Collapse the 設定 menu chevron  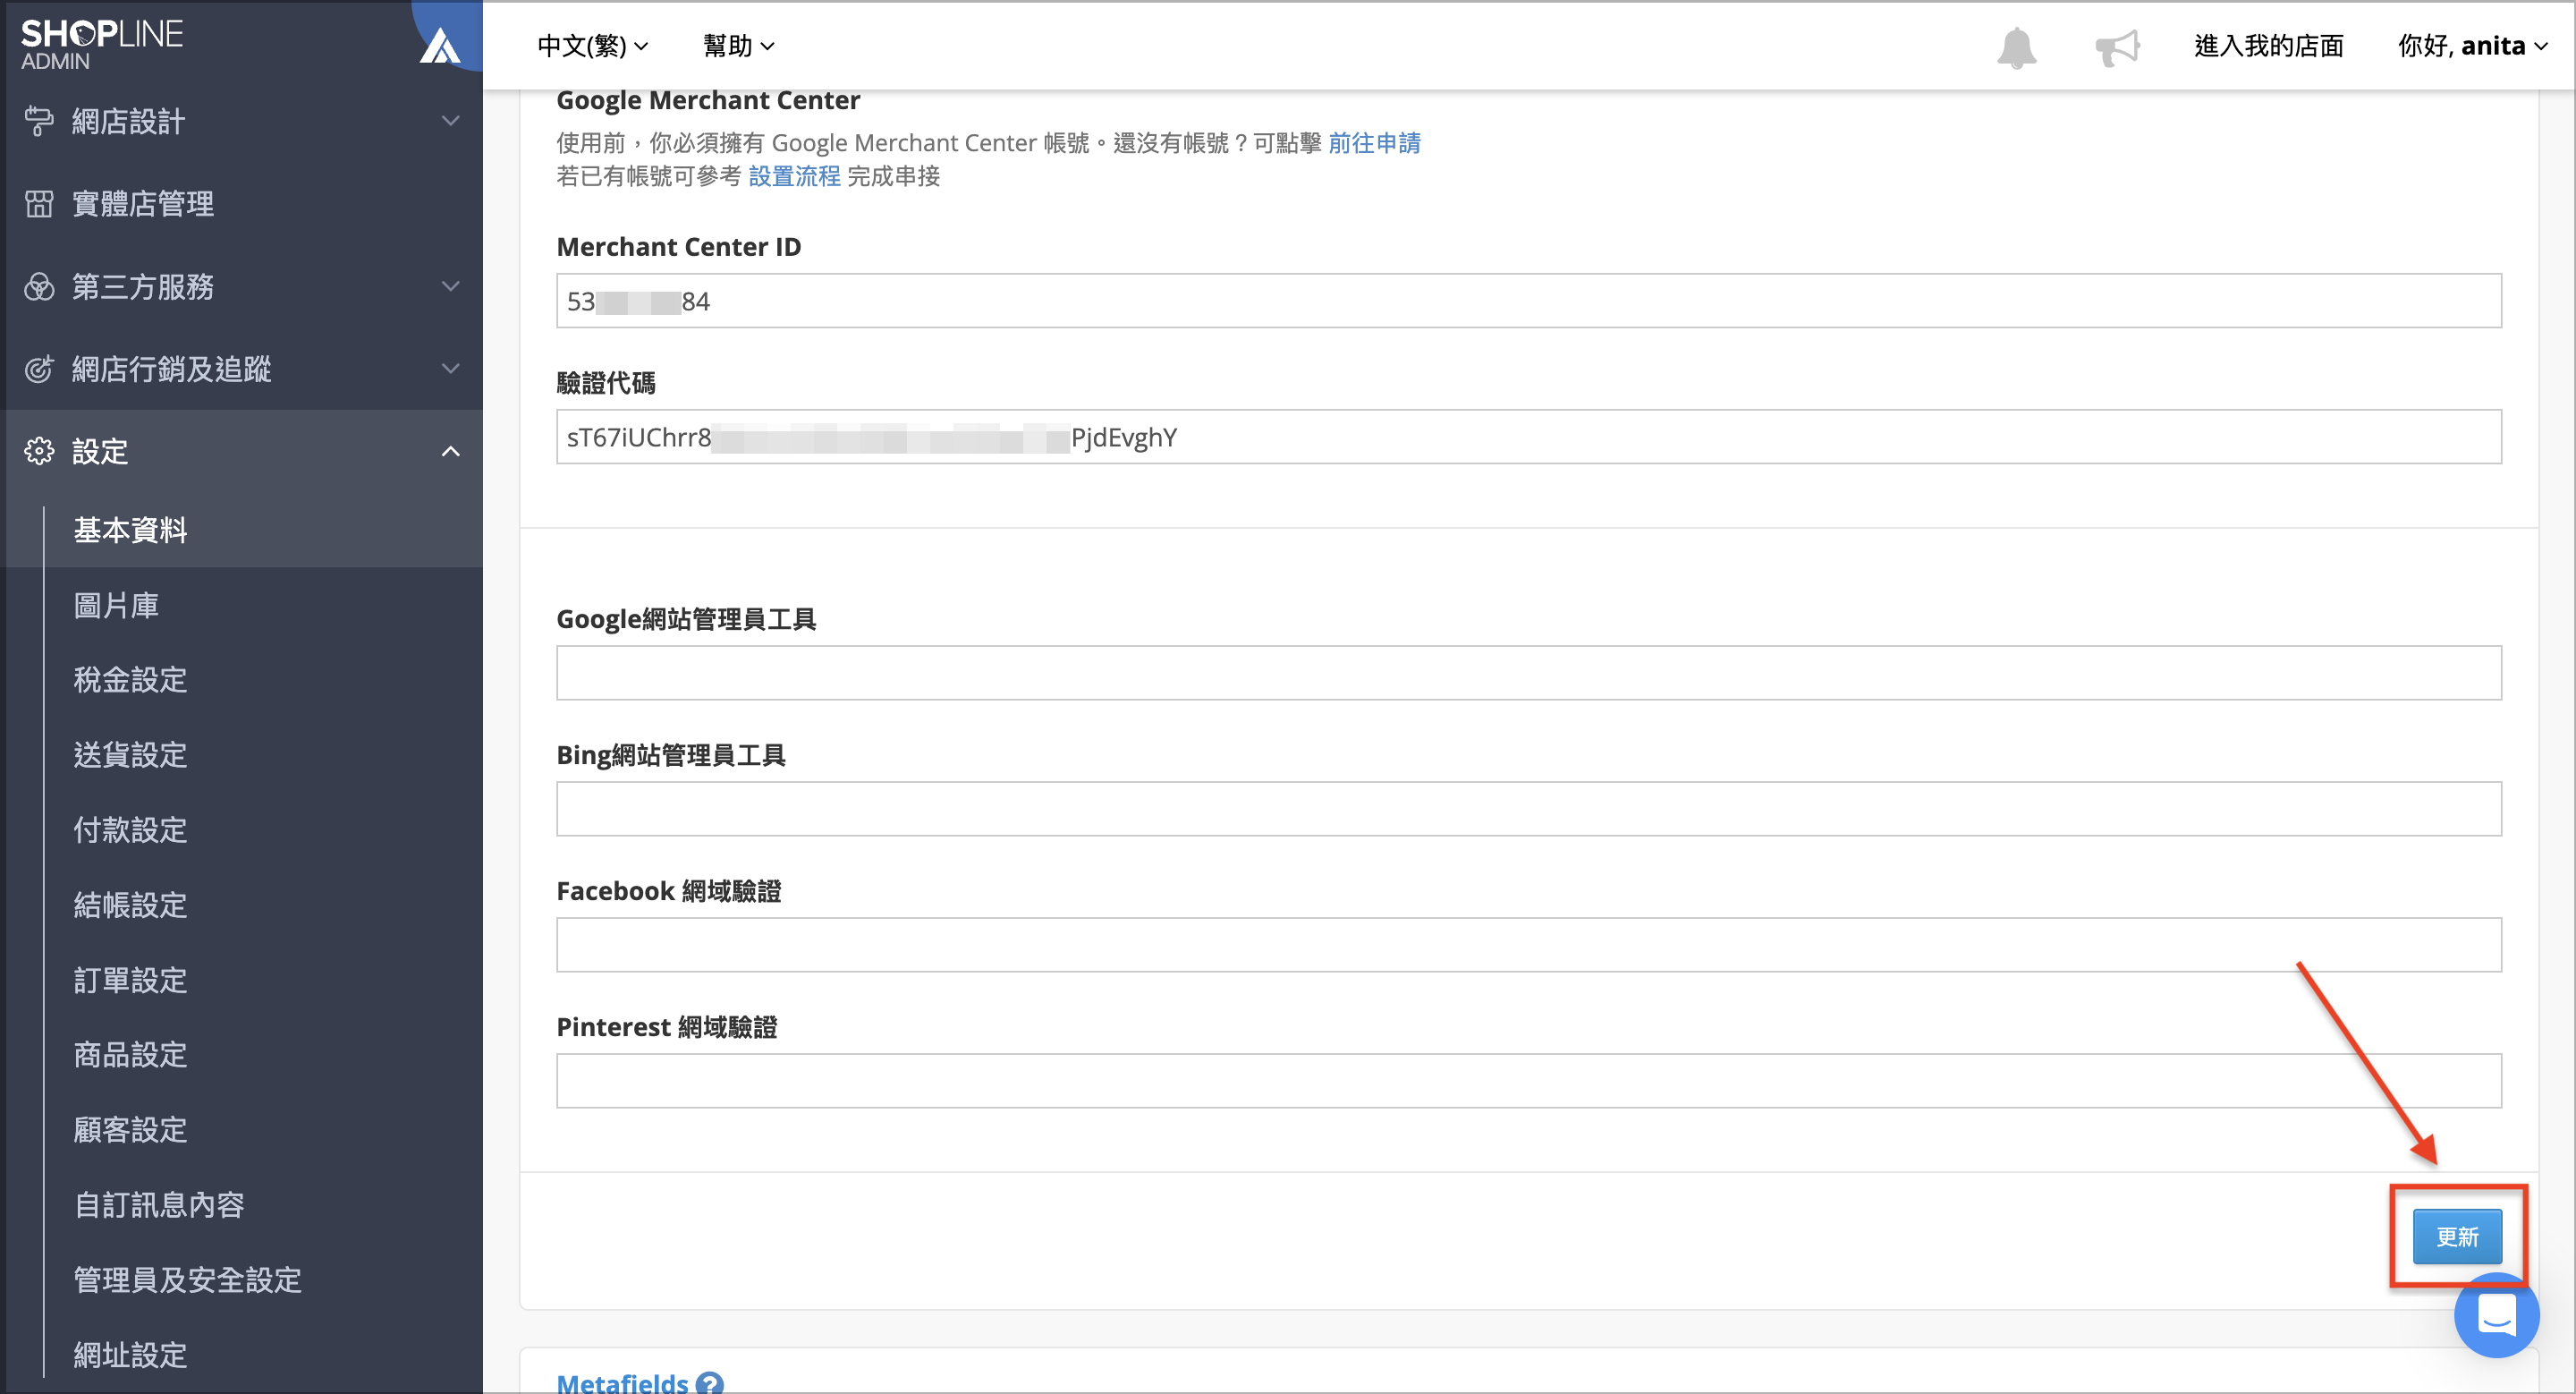451,451
